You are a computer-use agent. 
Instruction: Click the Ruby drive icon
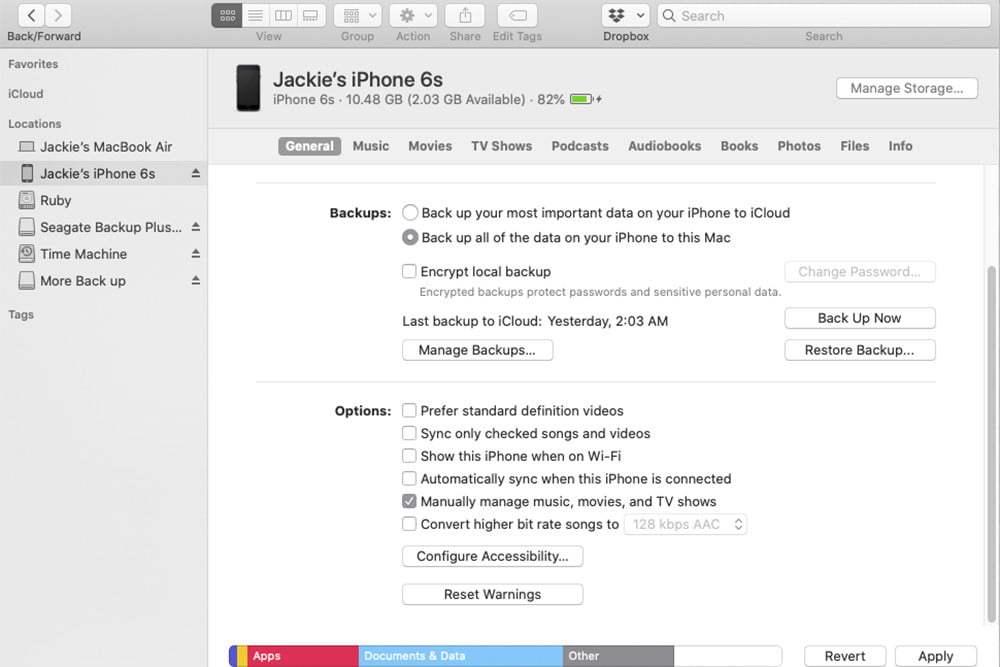[x=27, y=200]
